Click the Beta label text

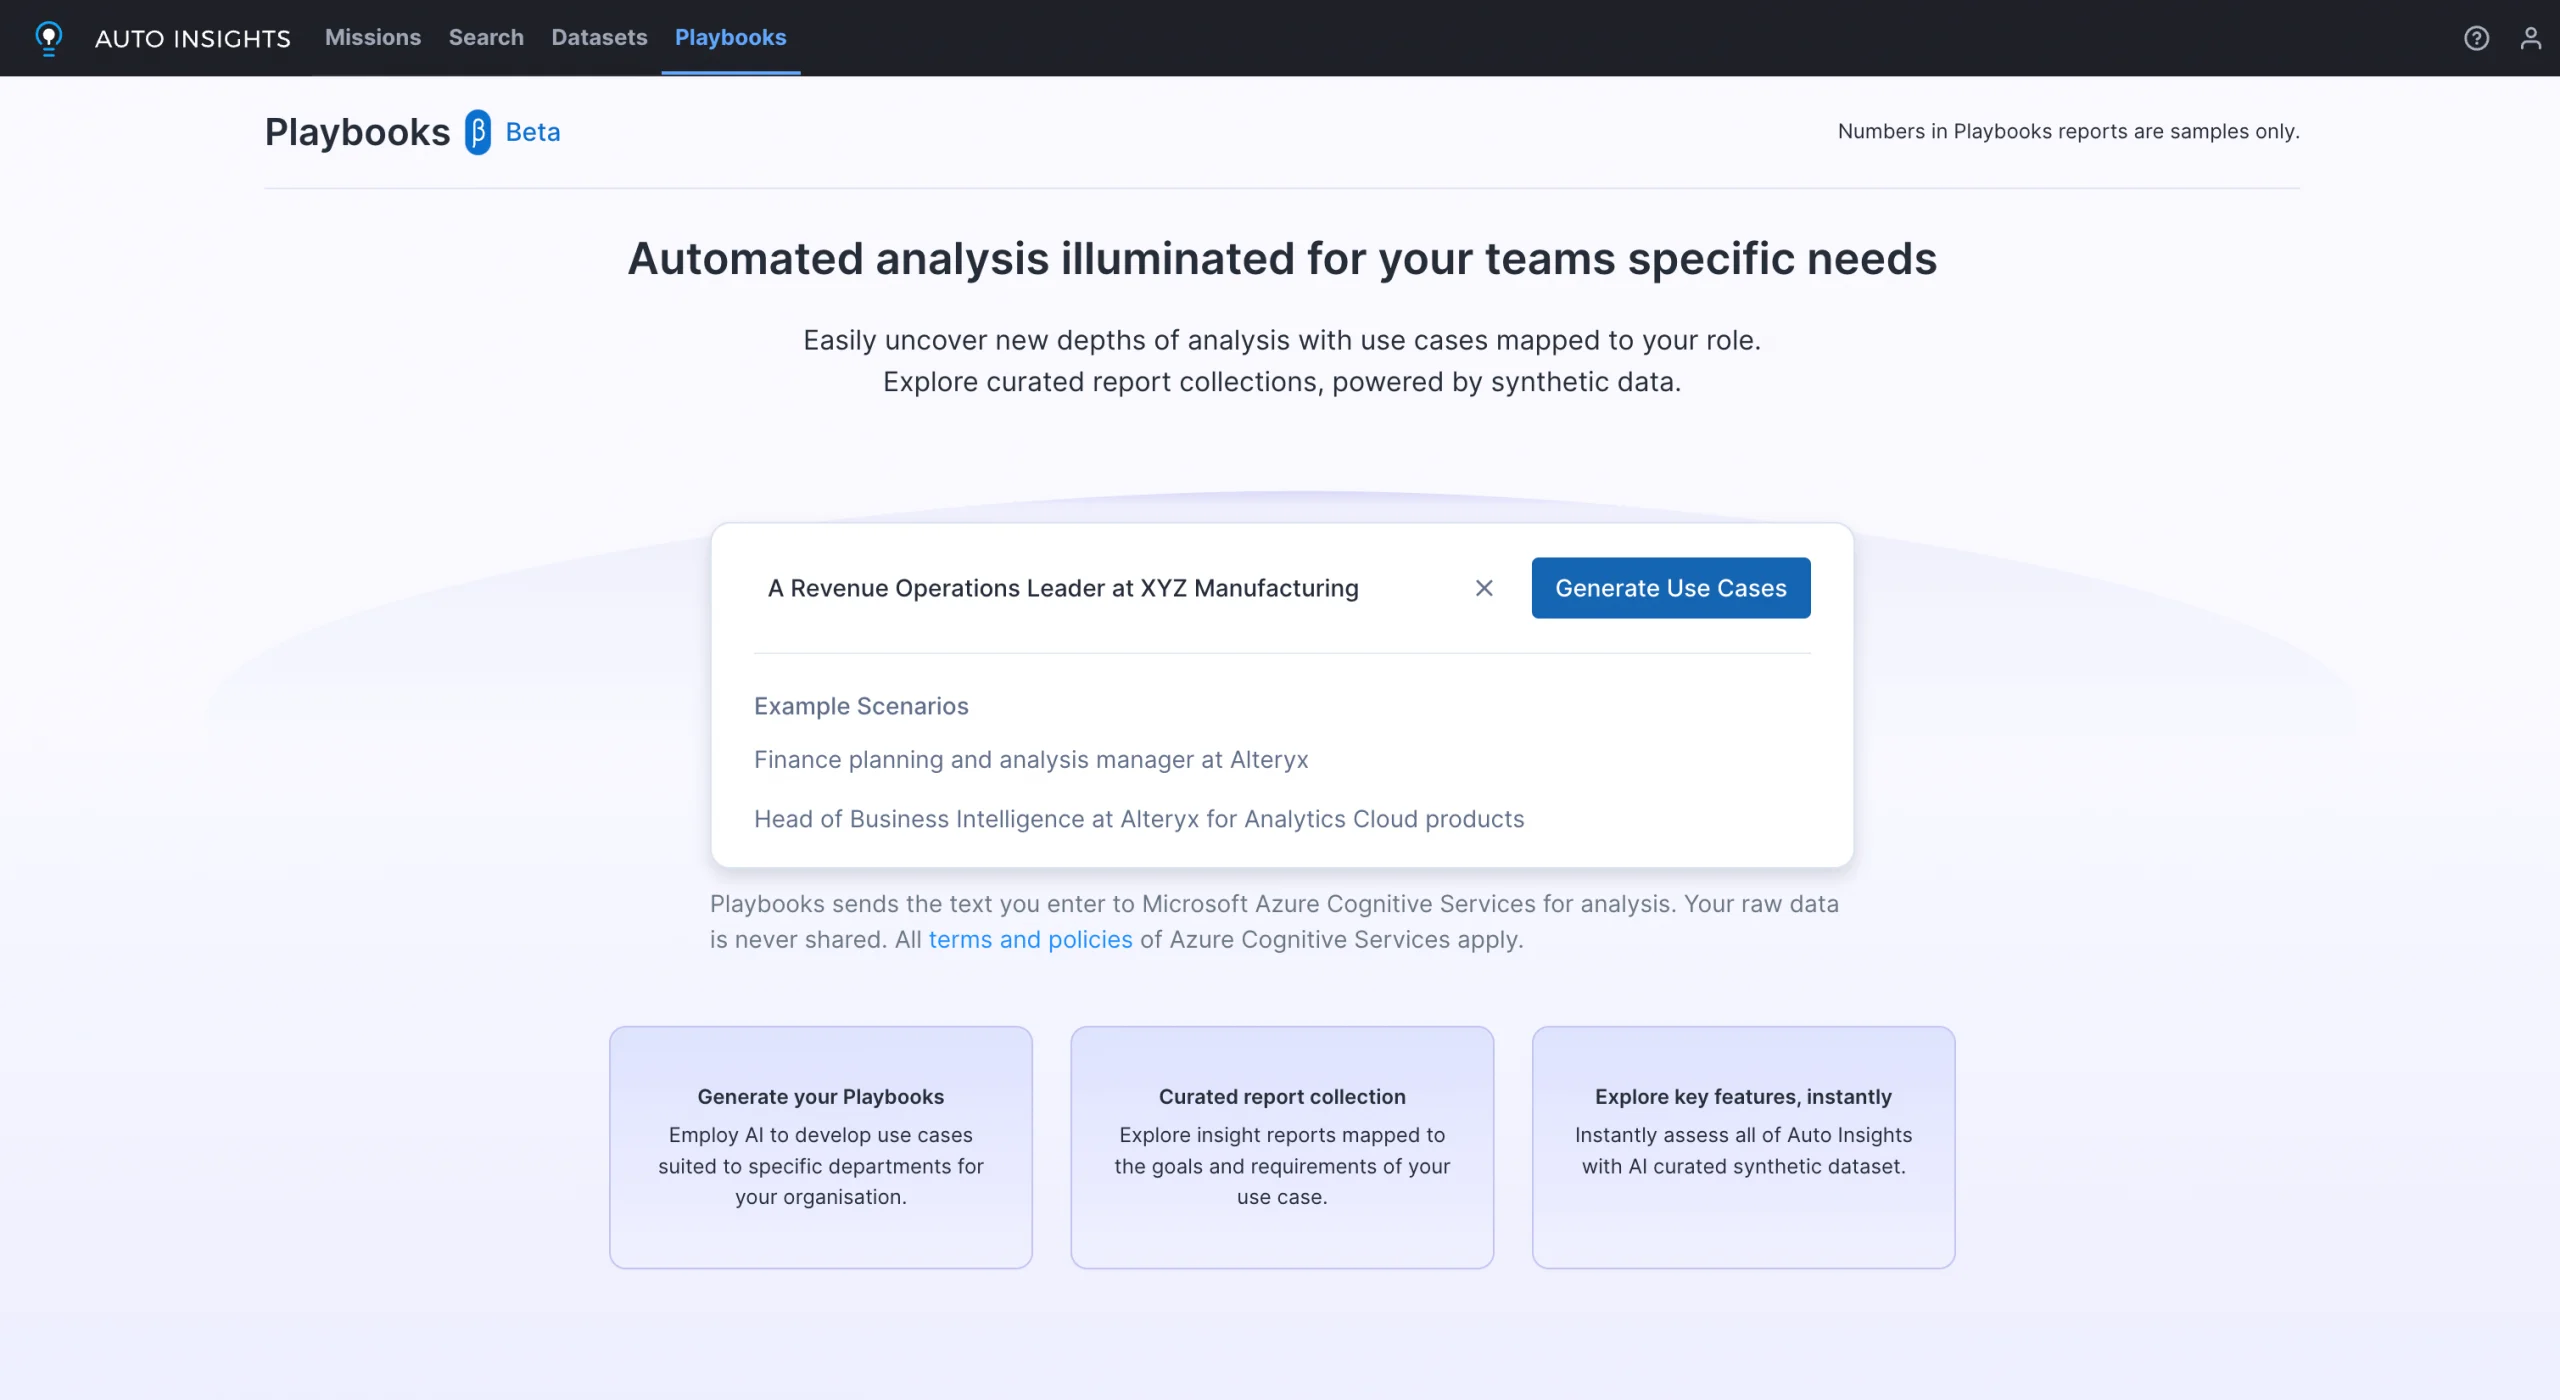coord(533,132)
